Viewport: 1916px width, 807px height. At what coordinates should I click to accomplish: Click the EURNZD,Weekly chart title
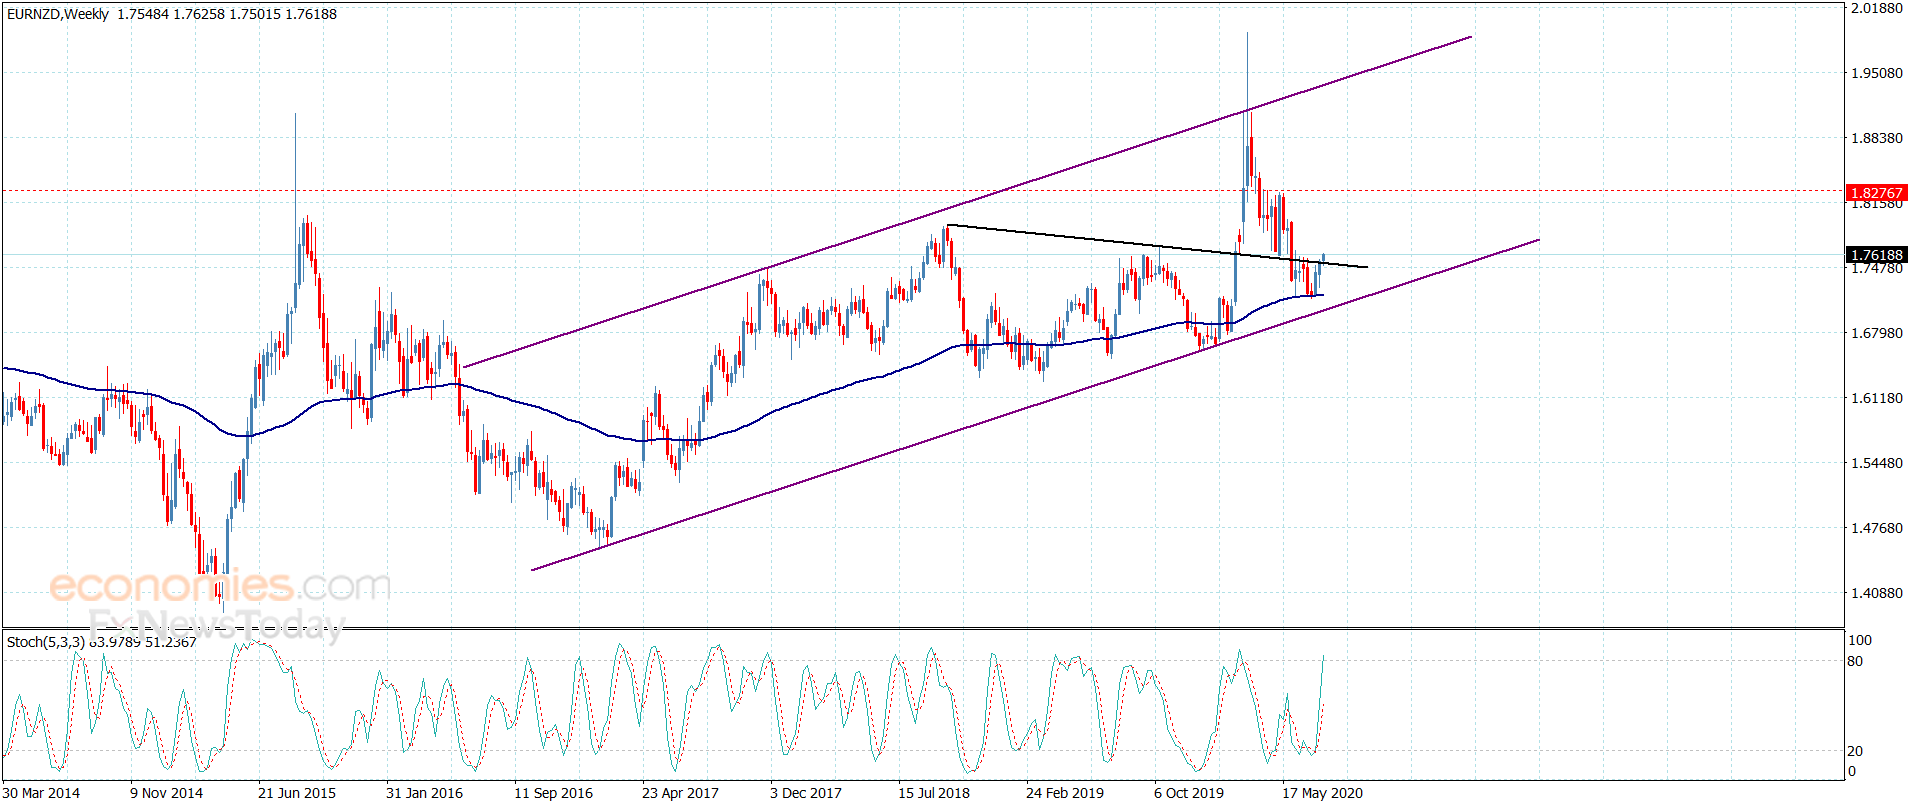[58, 14]
